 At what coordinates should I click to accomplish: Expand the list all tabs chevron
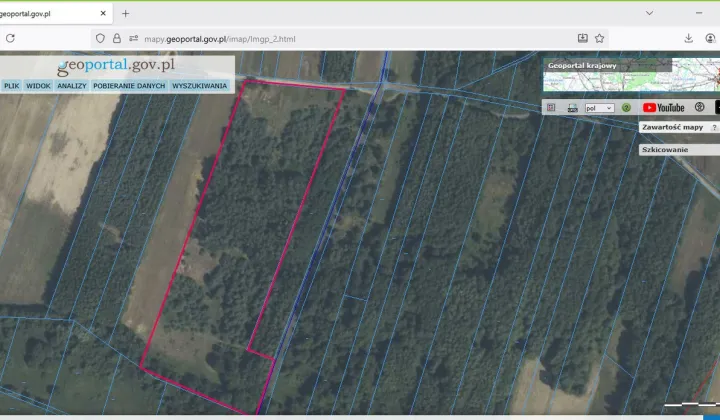click(649, 13)
